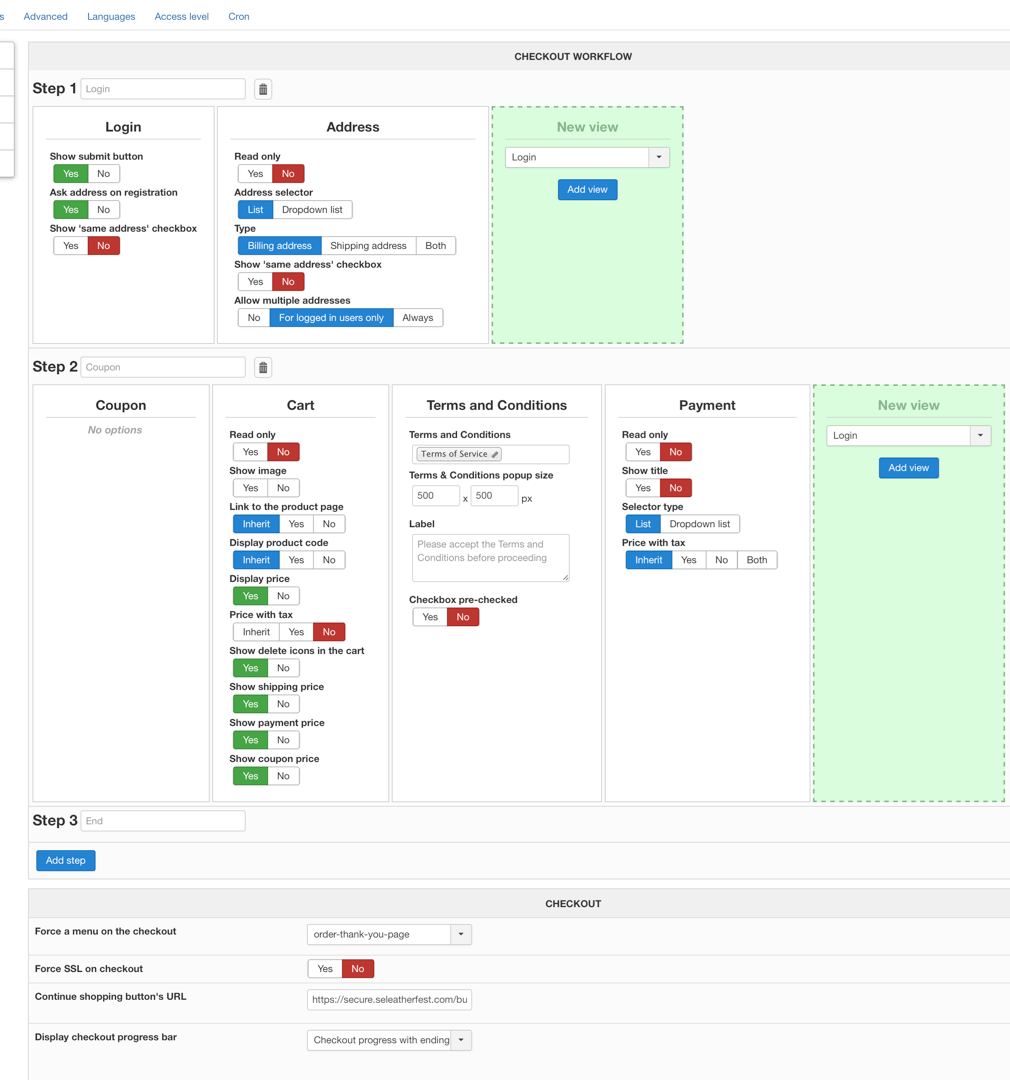Click pencil icon on Terms of Service tag

(x=495, y=454)
